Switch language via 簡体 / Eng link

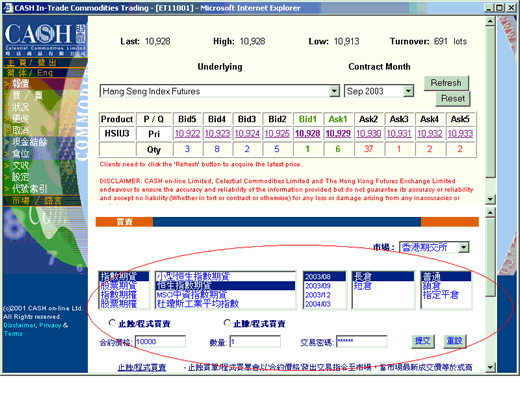point(30,73)
